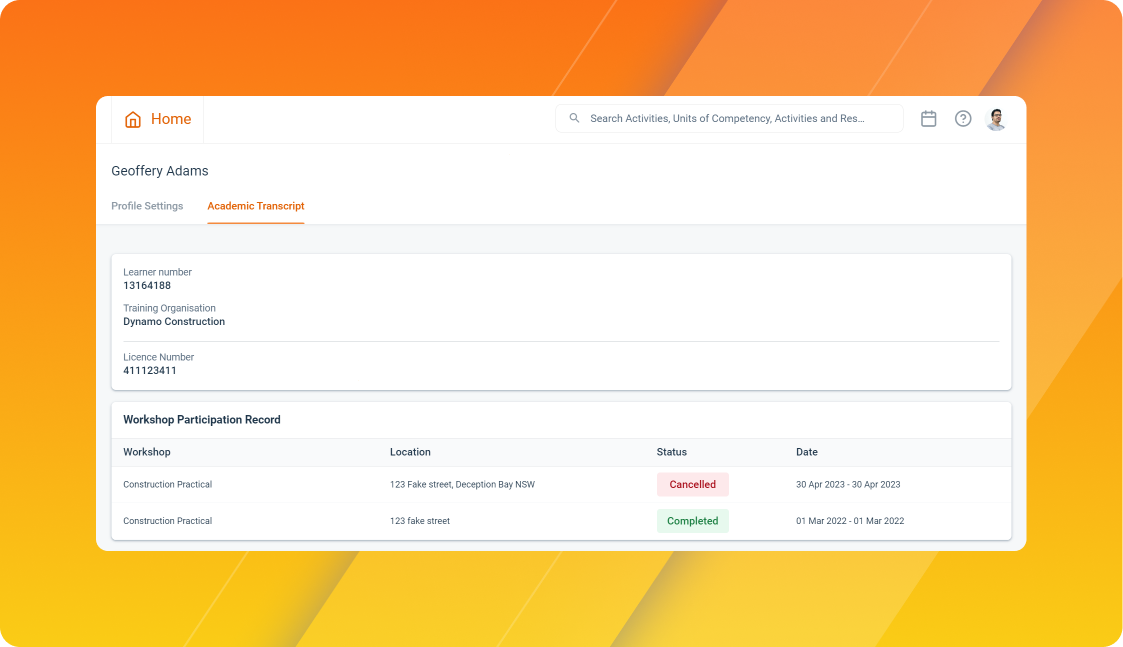The height and width of the screenshot is (647, 1123).
Task: Click the search magnifier icon
Action: (574, 118)
